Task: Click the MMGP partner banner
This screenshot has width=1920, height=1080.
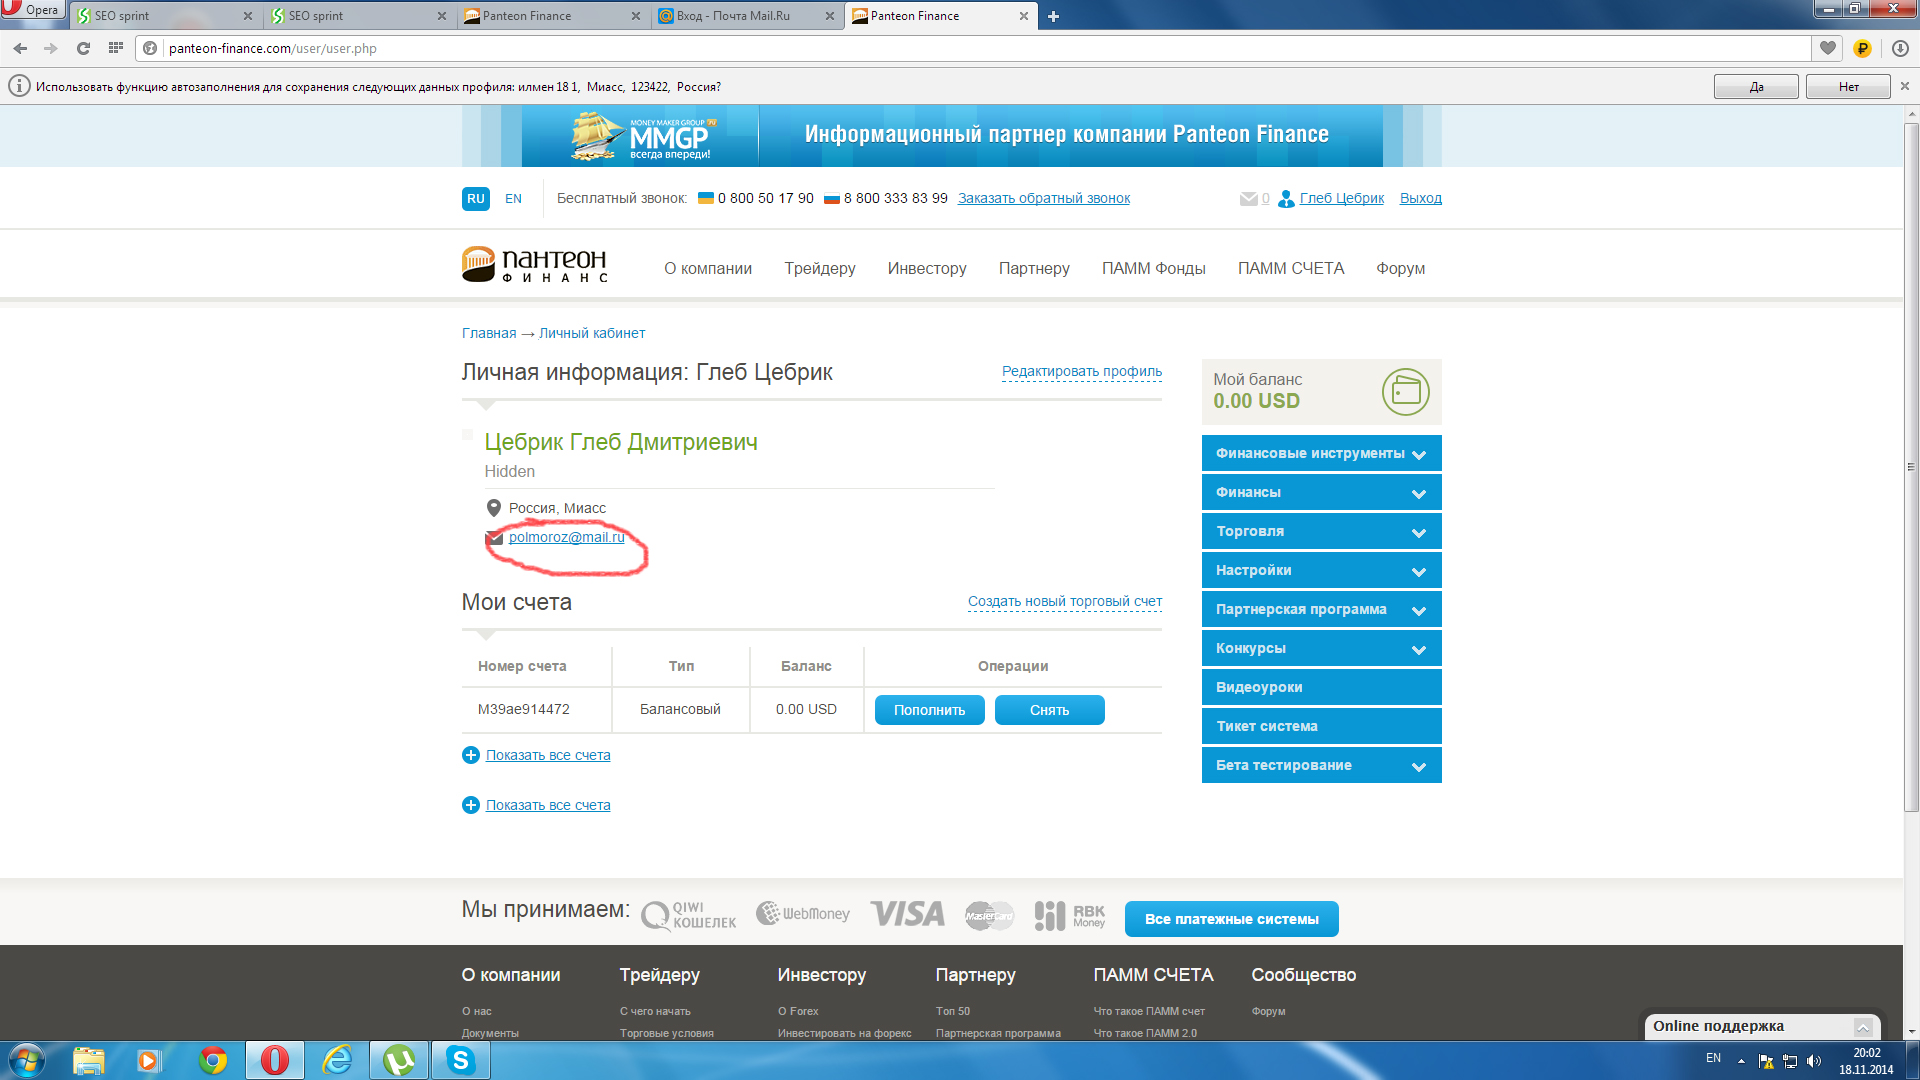Action: (x=951, y=136)
